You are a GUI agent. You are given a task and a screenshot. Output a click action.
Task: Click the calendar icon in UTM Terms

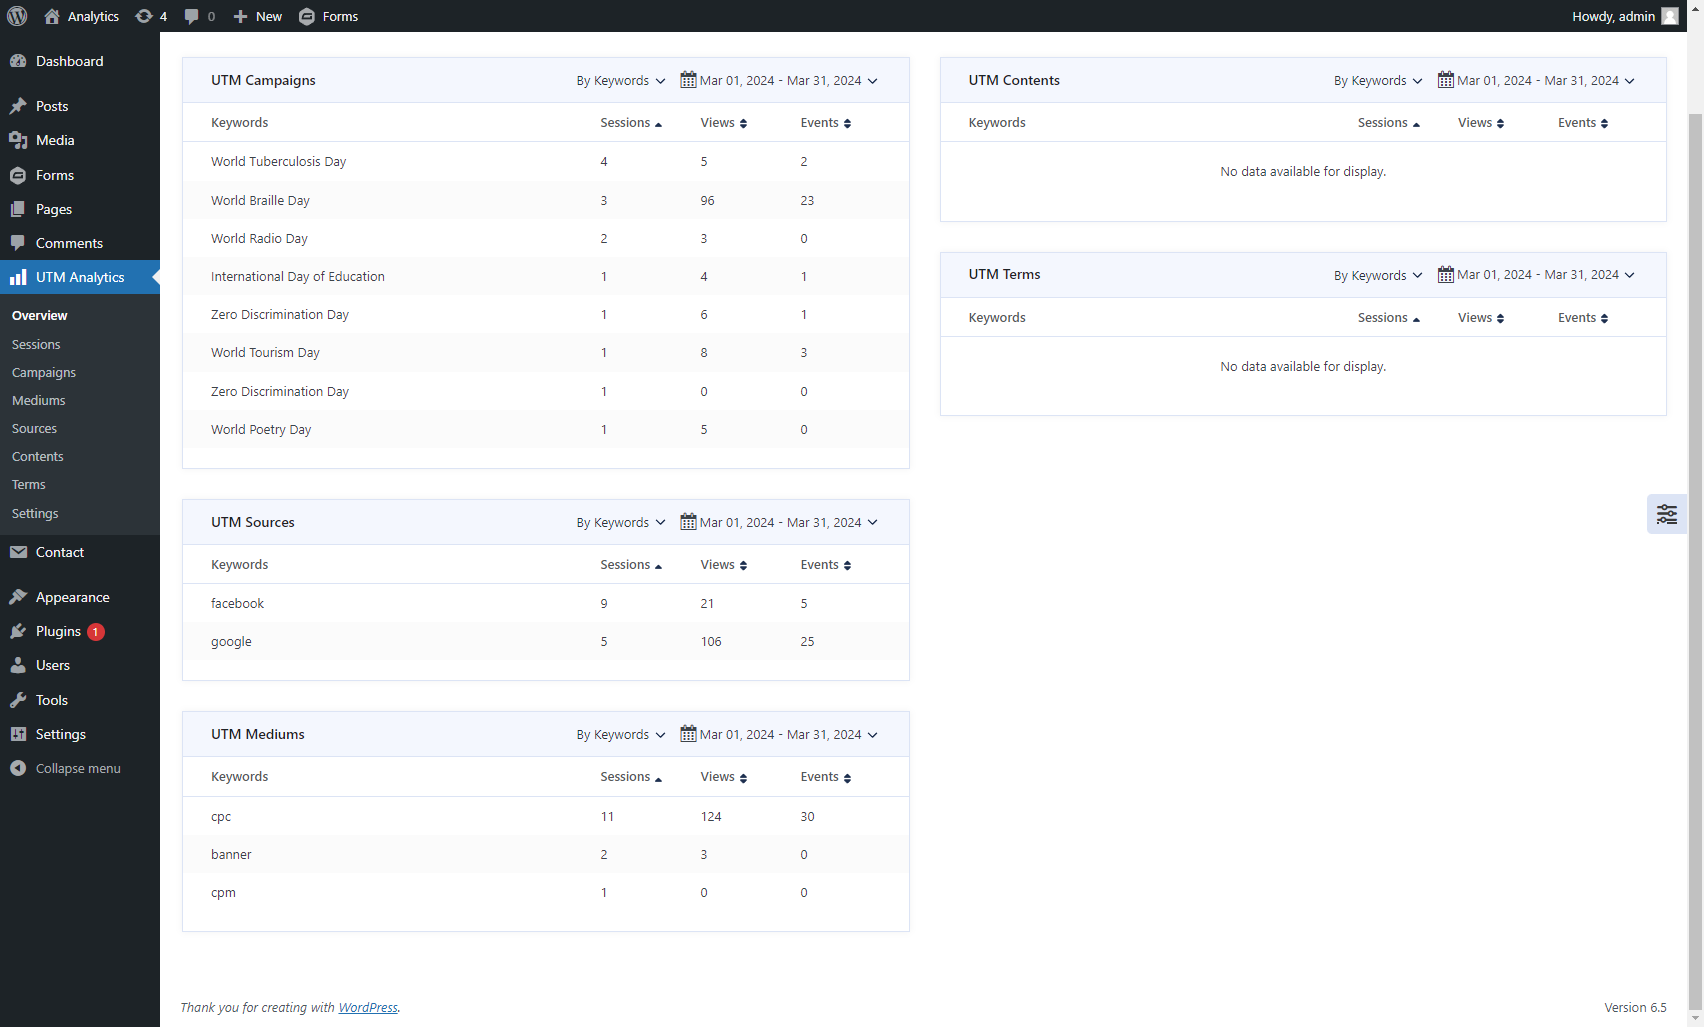(1445, 275)
